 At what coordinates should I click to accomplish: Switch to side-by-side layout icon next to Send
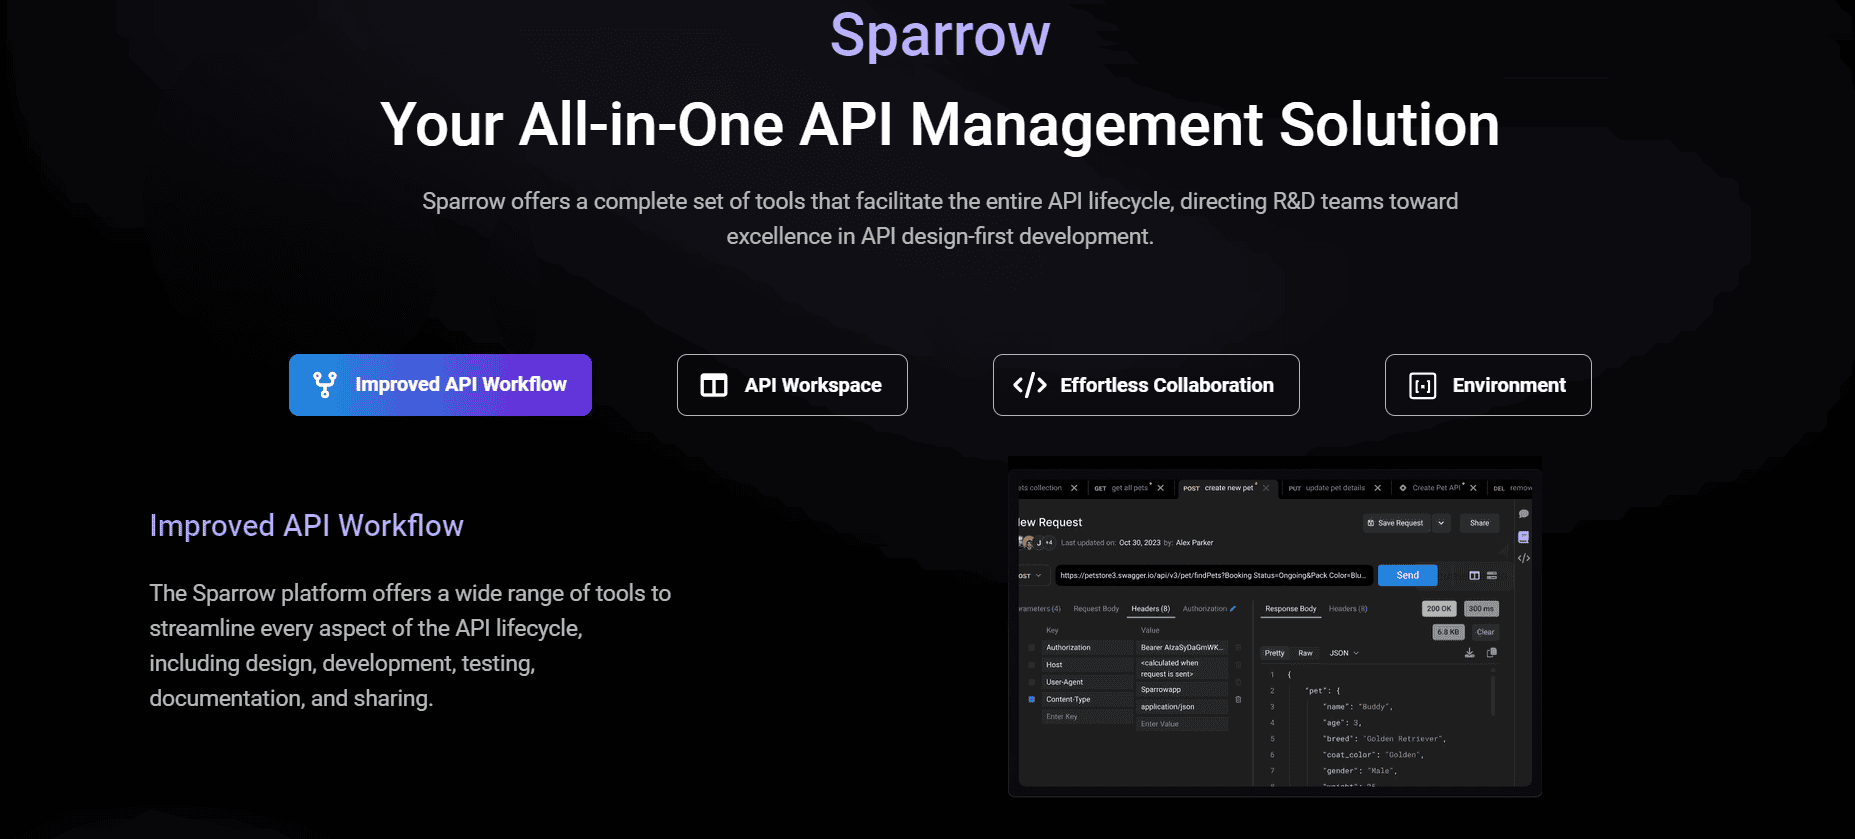1474,575
